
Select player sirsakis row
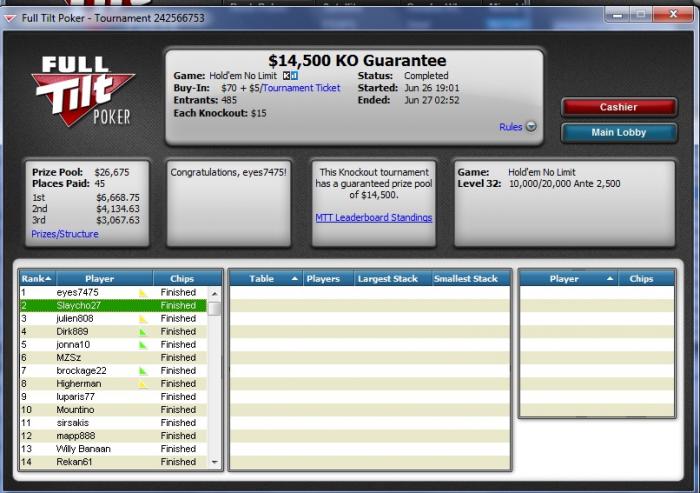click(113, 422)
